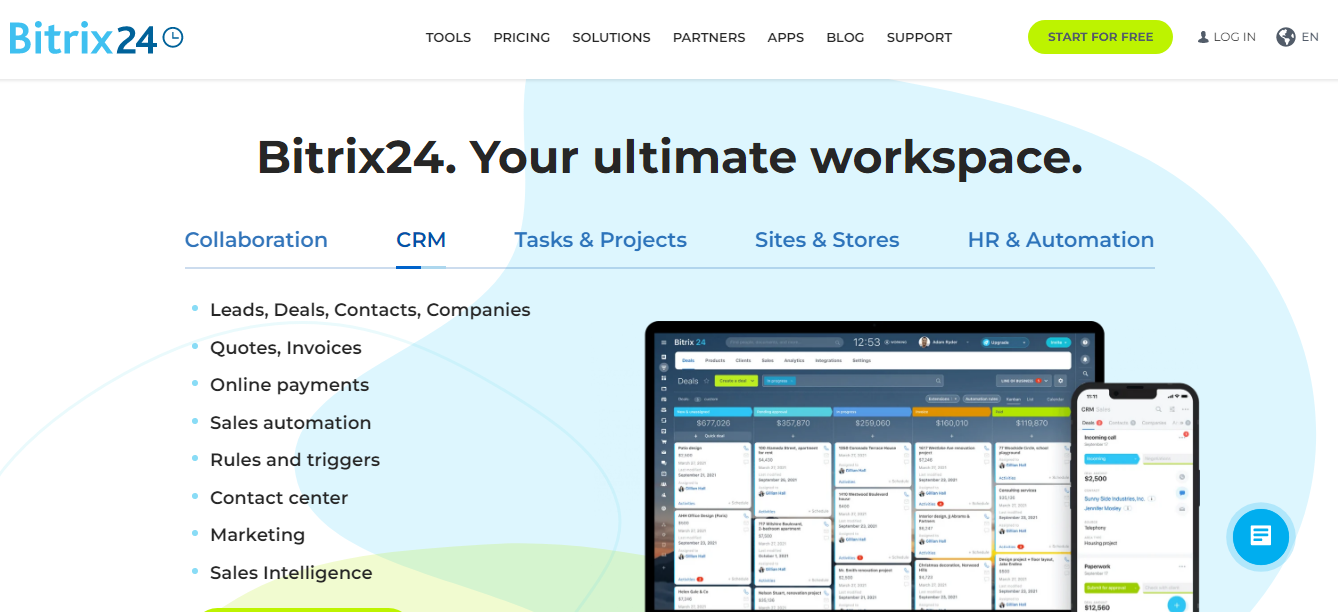This screenshot has height=612, width=1338.
Task: Click the "Your ultimate workspace" headline
Action: click(x=776, y=157)
